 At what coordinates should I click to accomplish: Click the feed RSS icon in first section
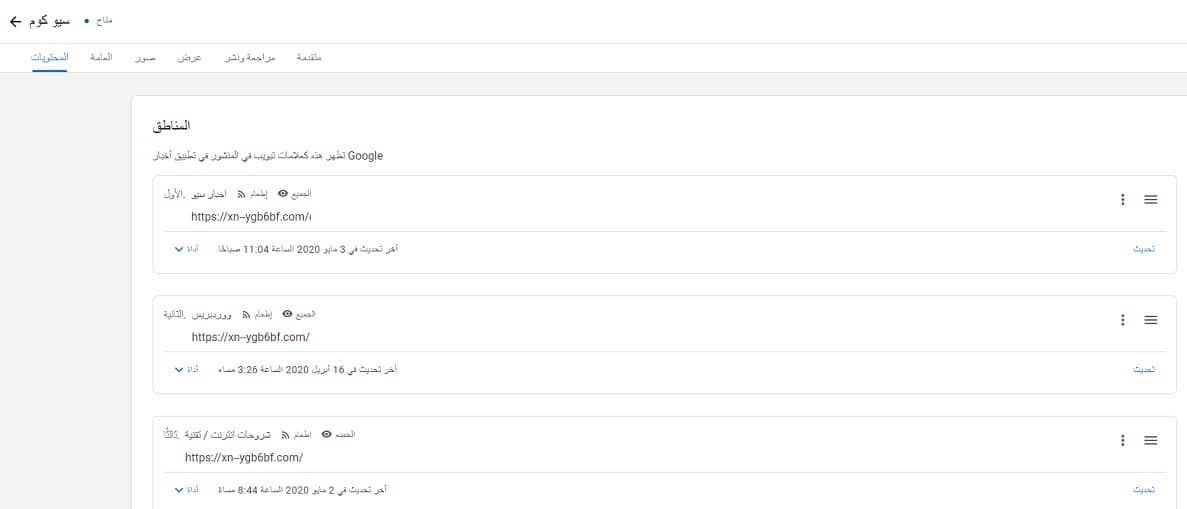click(x=242, y=194)
